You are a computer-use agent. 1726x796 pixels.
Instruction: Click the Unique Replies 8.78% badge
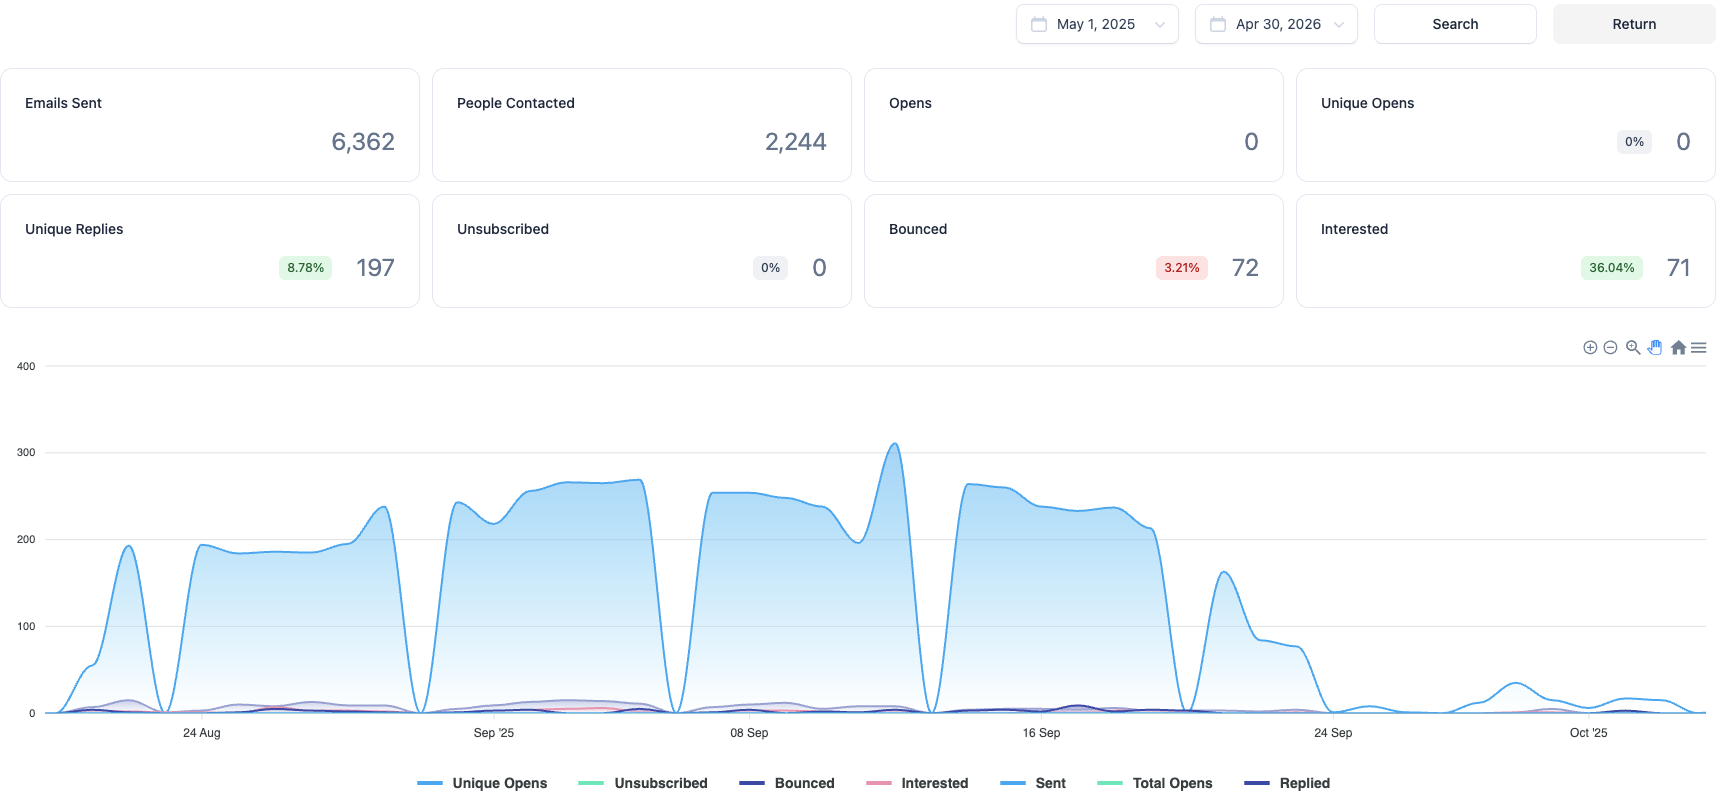pos(305,268)
